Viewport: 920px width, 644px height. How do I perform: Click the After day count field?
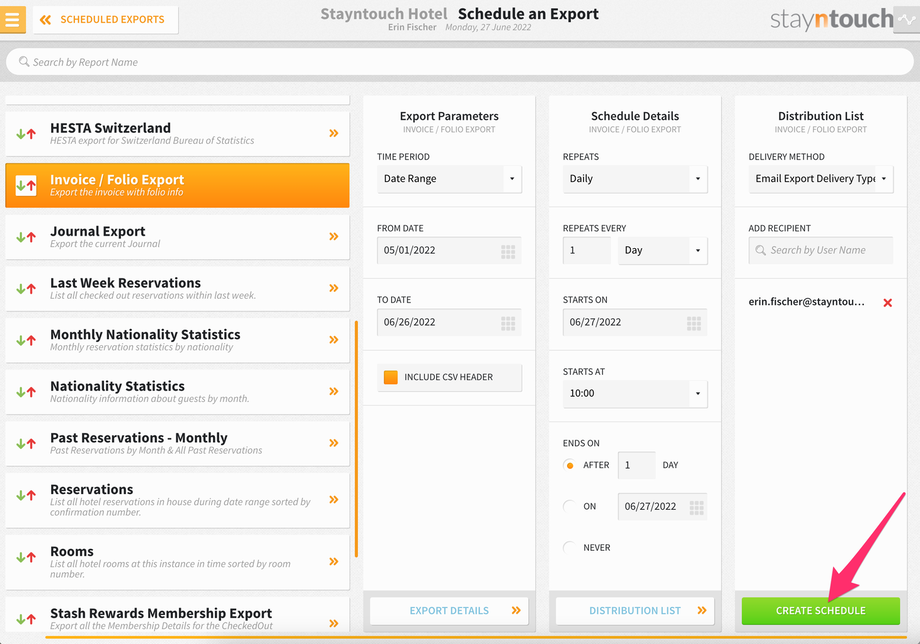coord(637,465)
